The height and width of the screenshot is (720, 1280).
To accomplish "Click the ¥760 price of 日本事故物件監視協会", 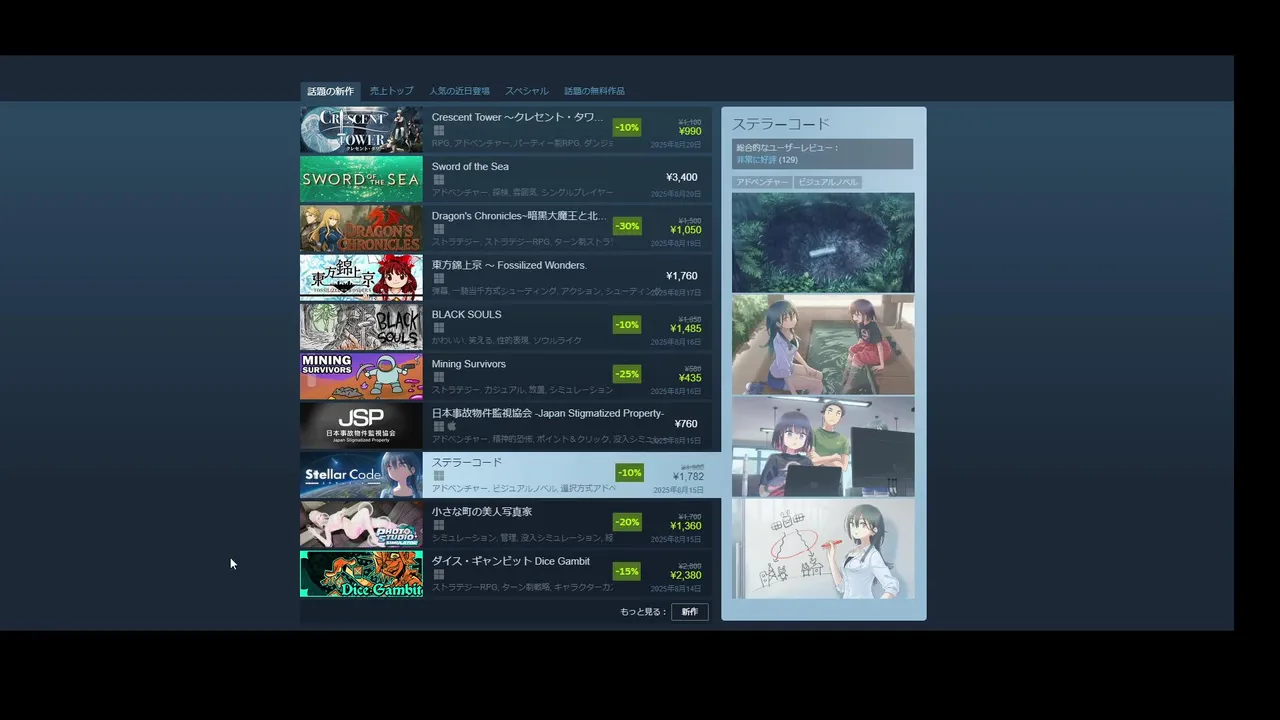I will (x=686, y=424).
